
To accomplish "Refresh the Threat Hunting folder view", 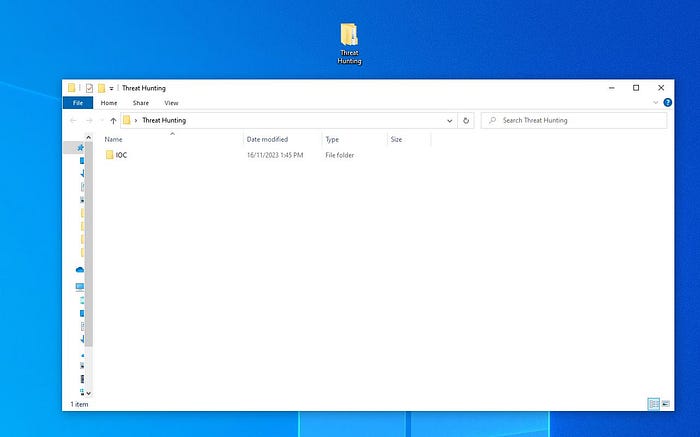I will click(x=466, y=121).
